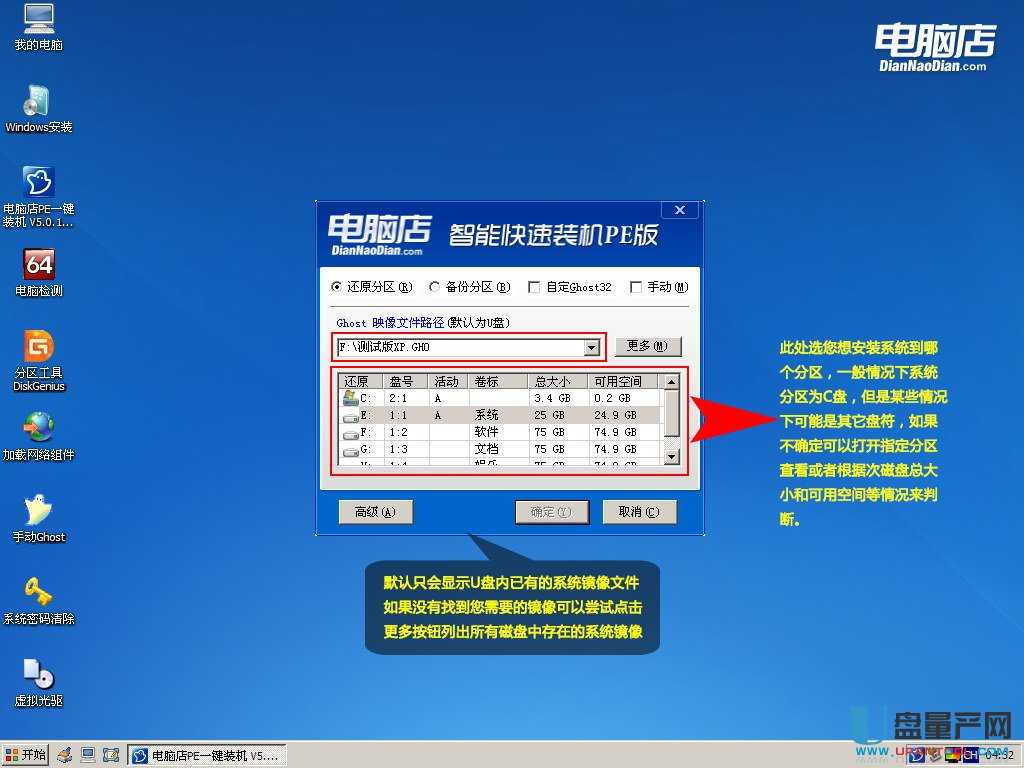1024x768 pixels.
Task: Launch the Windows安装 desktop shortcut
Action: [x=39, y=108]
